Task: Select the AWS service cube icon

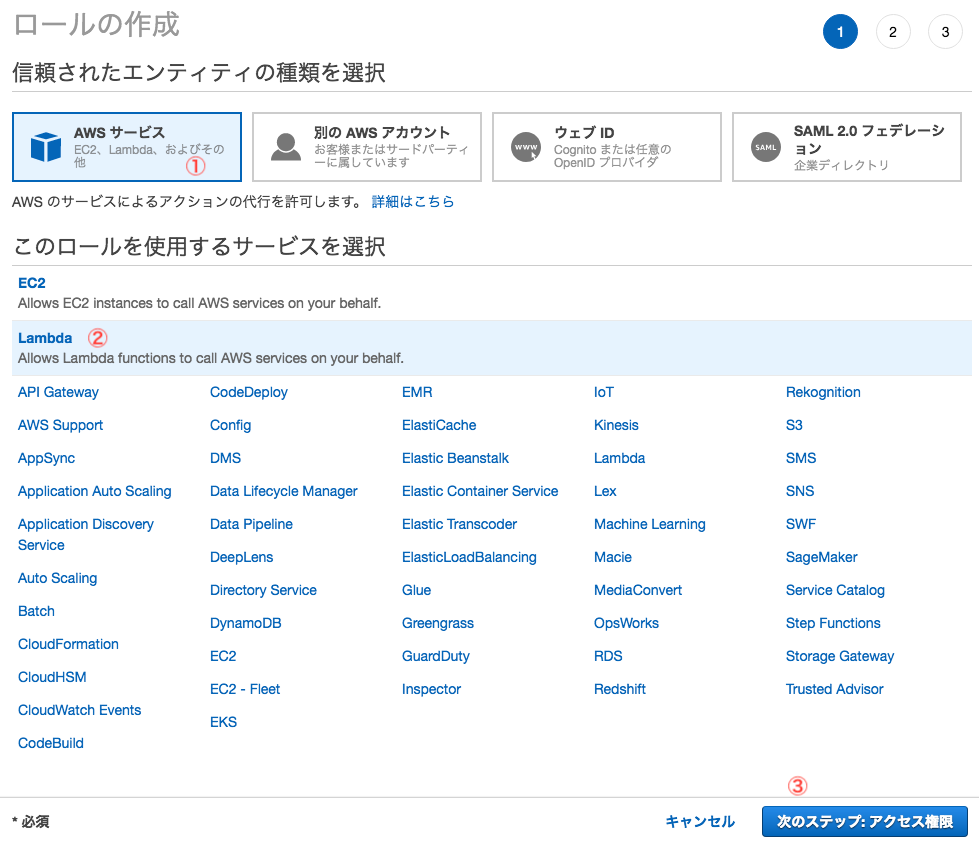Action: tap(46, 147)
